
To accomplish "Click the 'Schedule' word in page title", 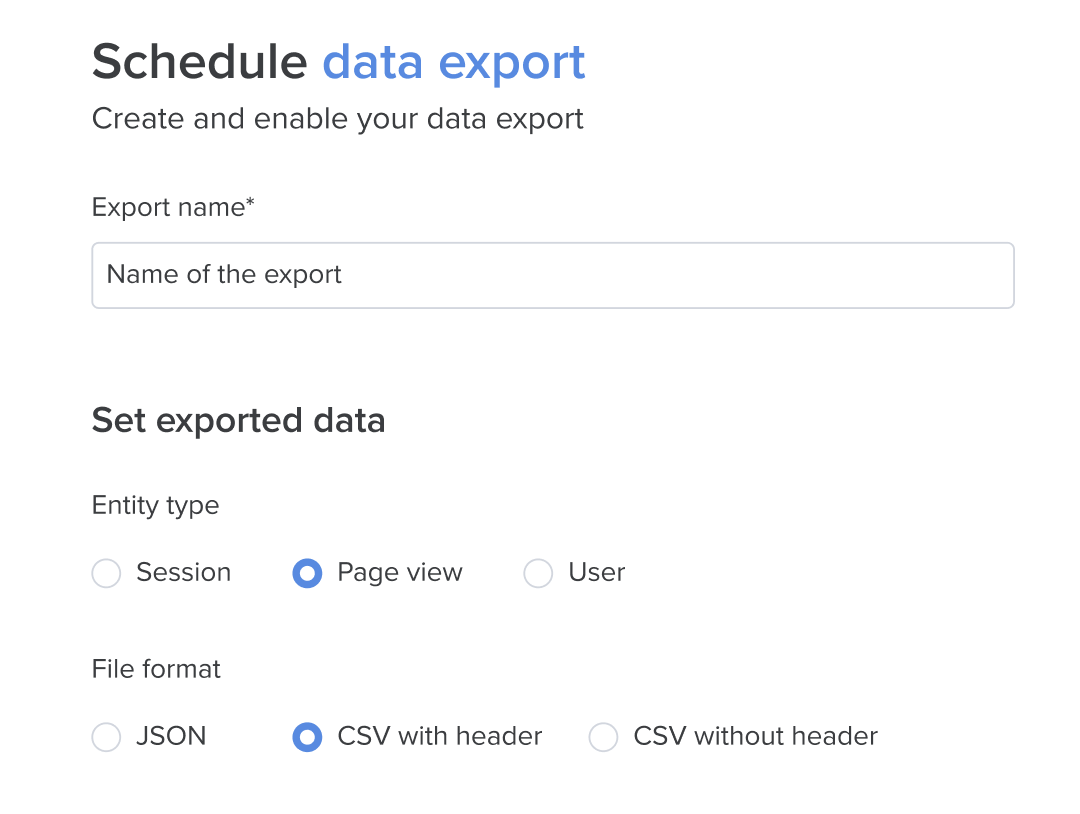I will [200, 62].
